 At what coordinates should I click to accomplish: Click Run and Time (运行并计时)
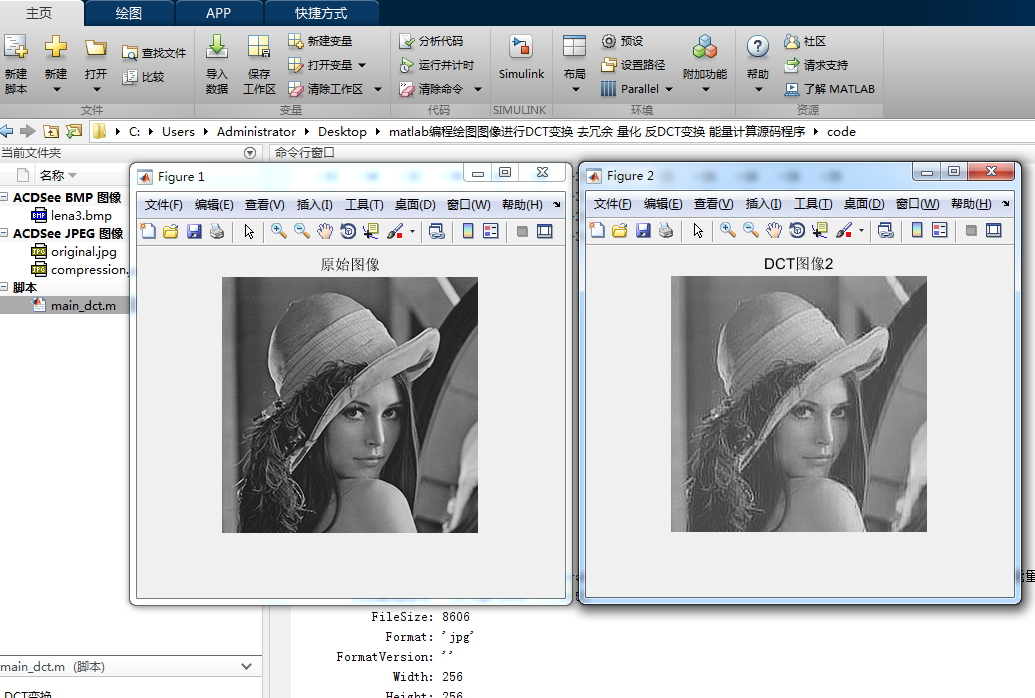[437, 65]
